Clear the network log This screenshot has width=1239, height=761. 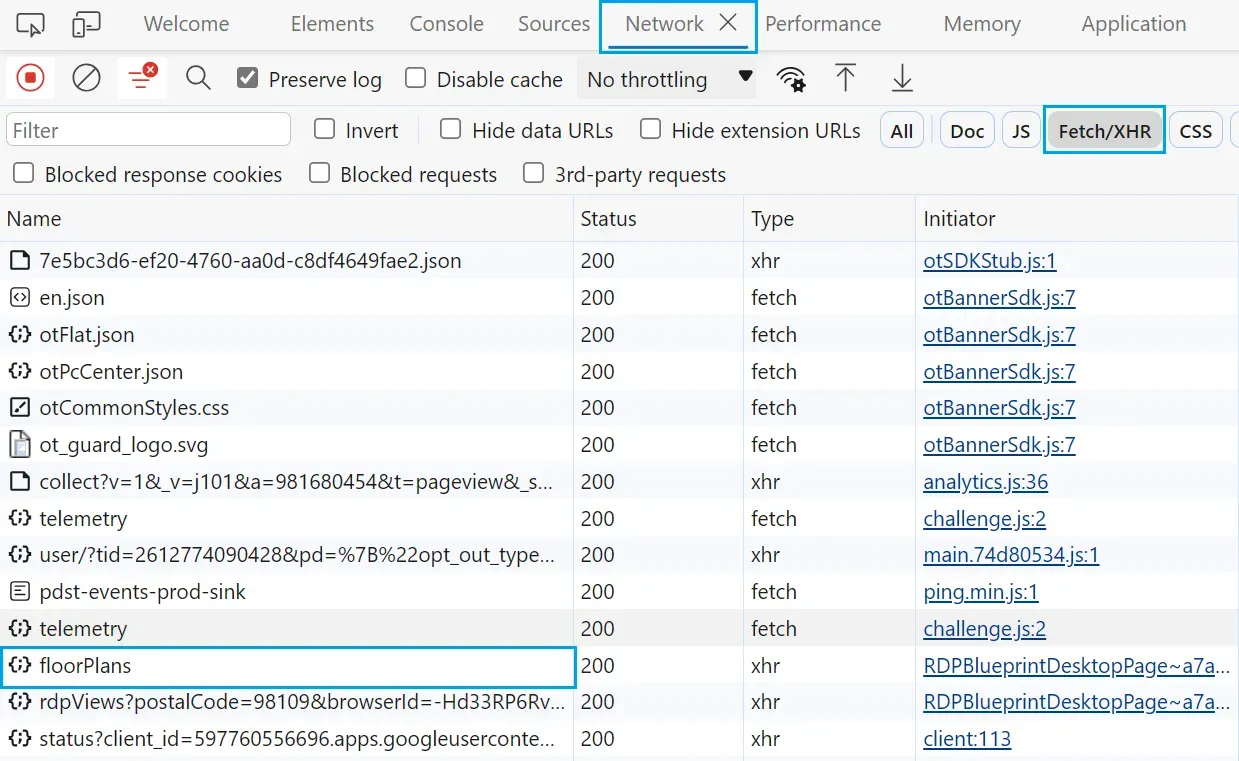click(x=86, y=78)
